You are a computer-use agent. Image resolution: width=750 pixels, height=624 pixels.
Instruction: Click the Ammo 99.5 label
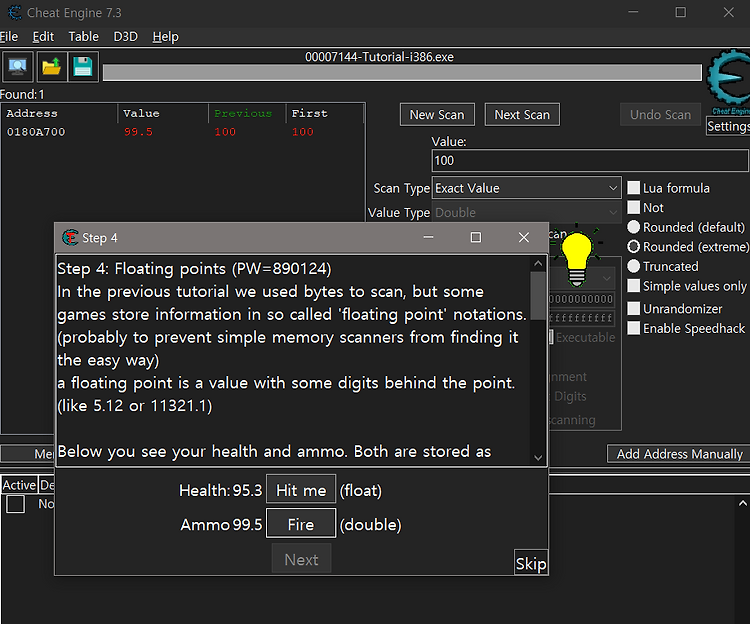(221, 525)
